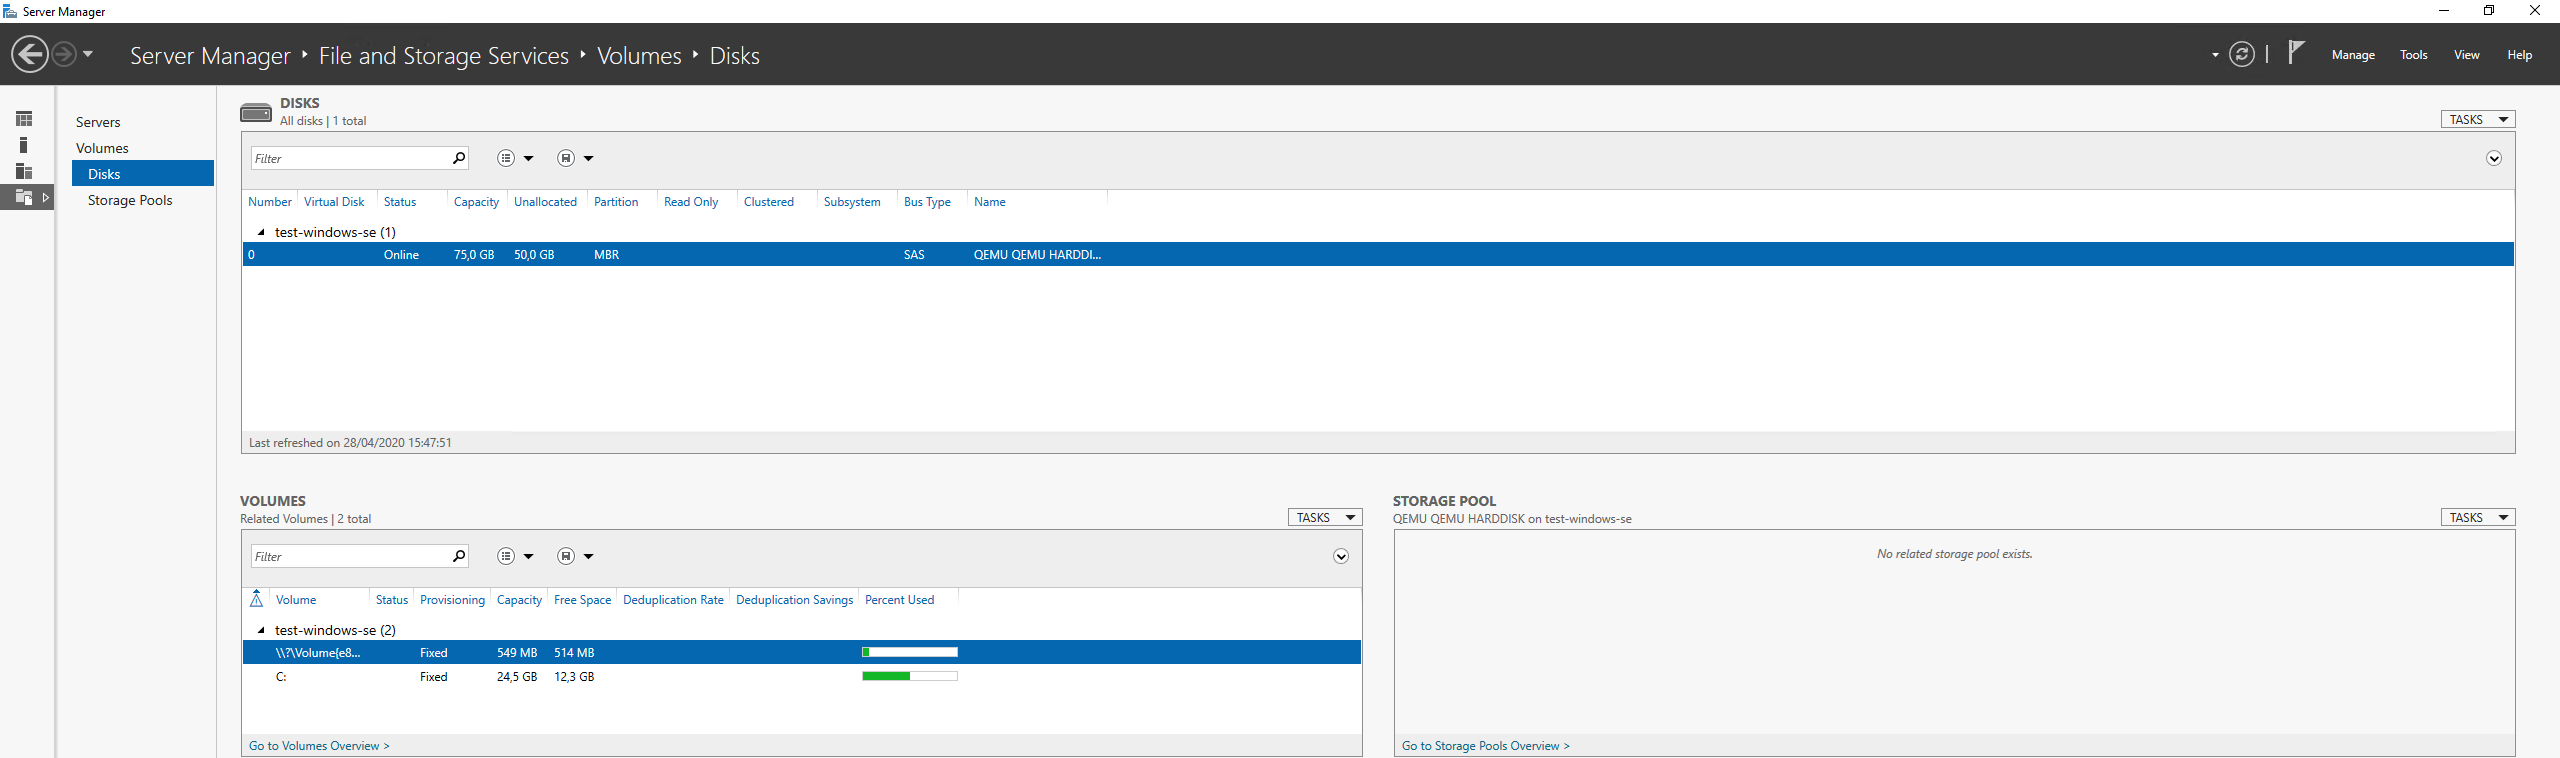Open the Tools menu
This screenshot has width=2560, height=758.
(2413, 55)
